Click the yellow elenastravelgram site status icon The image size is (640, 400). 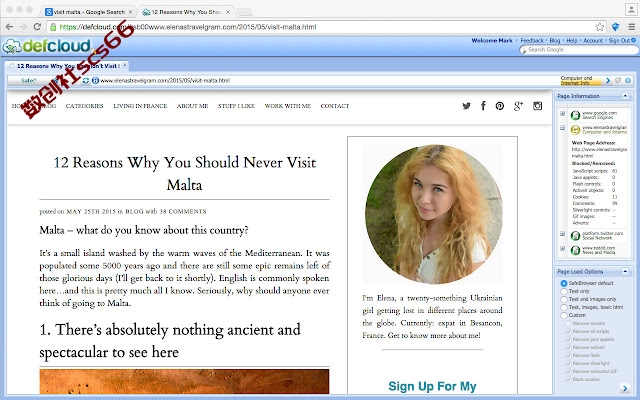click(575, 130)
